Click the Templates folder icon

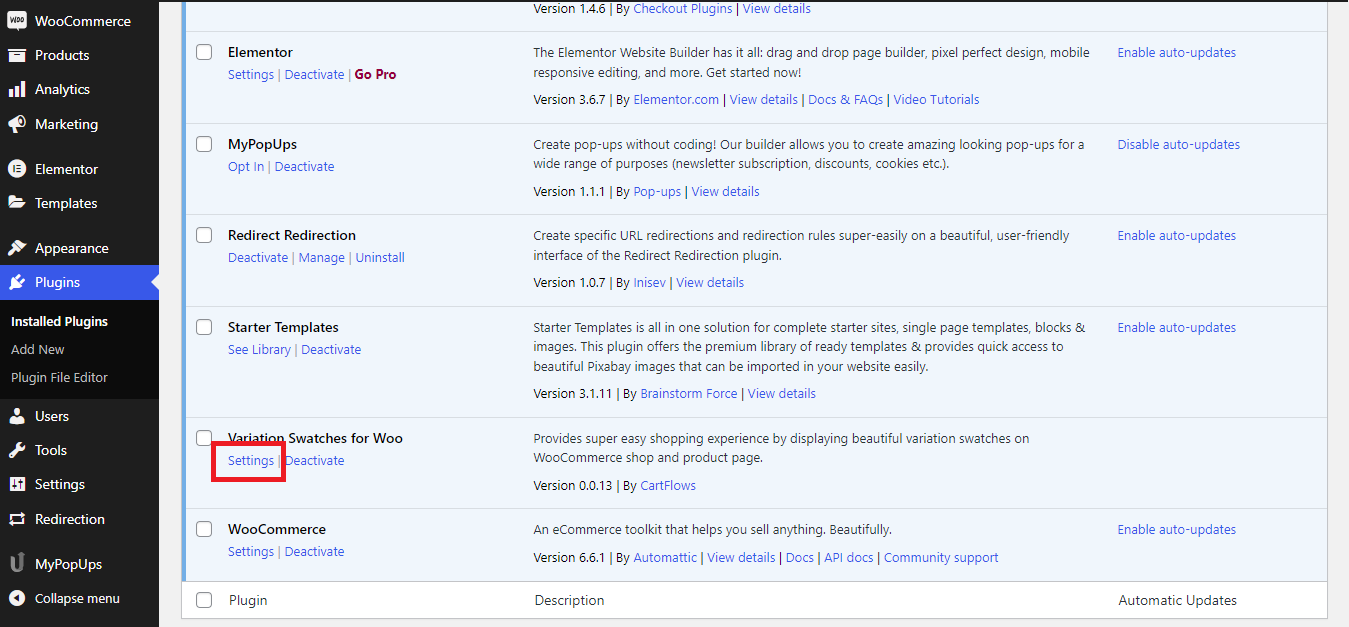tap(17, 203)
